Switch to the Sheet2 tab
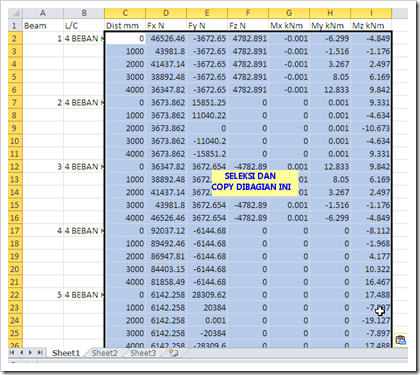Screen dimensions: 420x375 [x=104, y=353]
